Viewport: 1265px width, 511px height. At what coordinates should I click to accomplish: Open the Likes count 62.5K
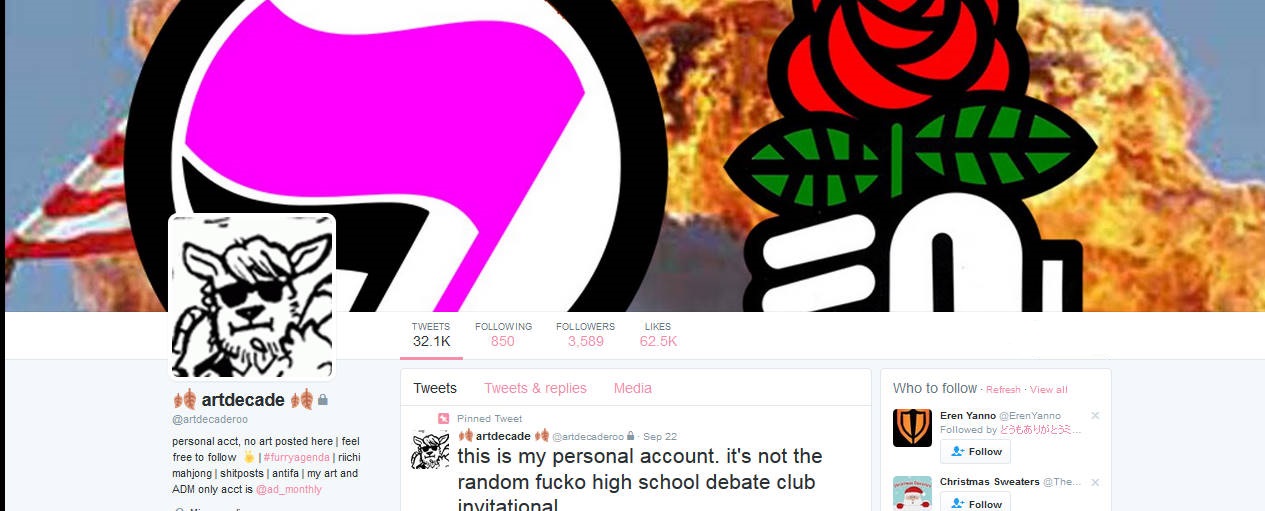pos(658,334)
